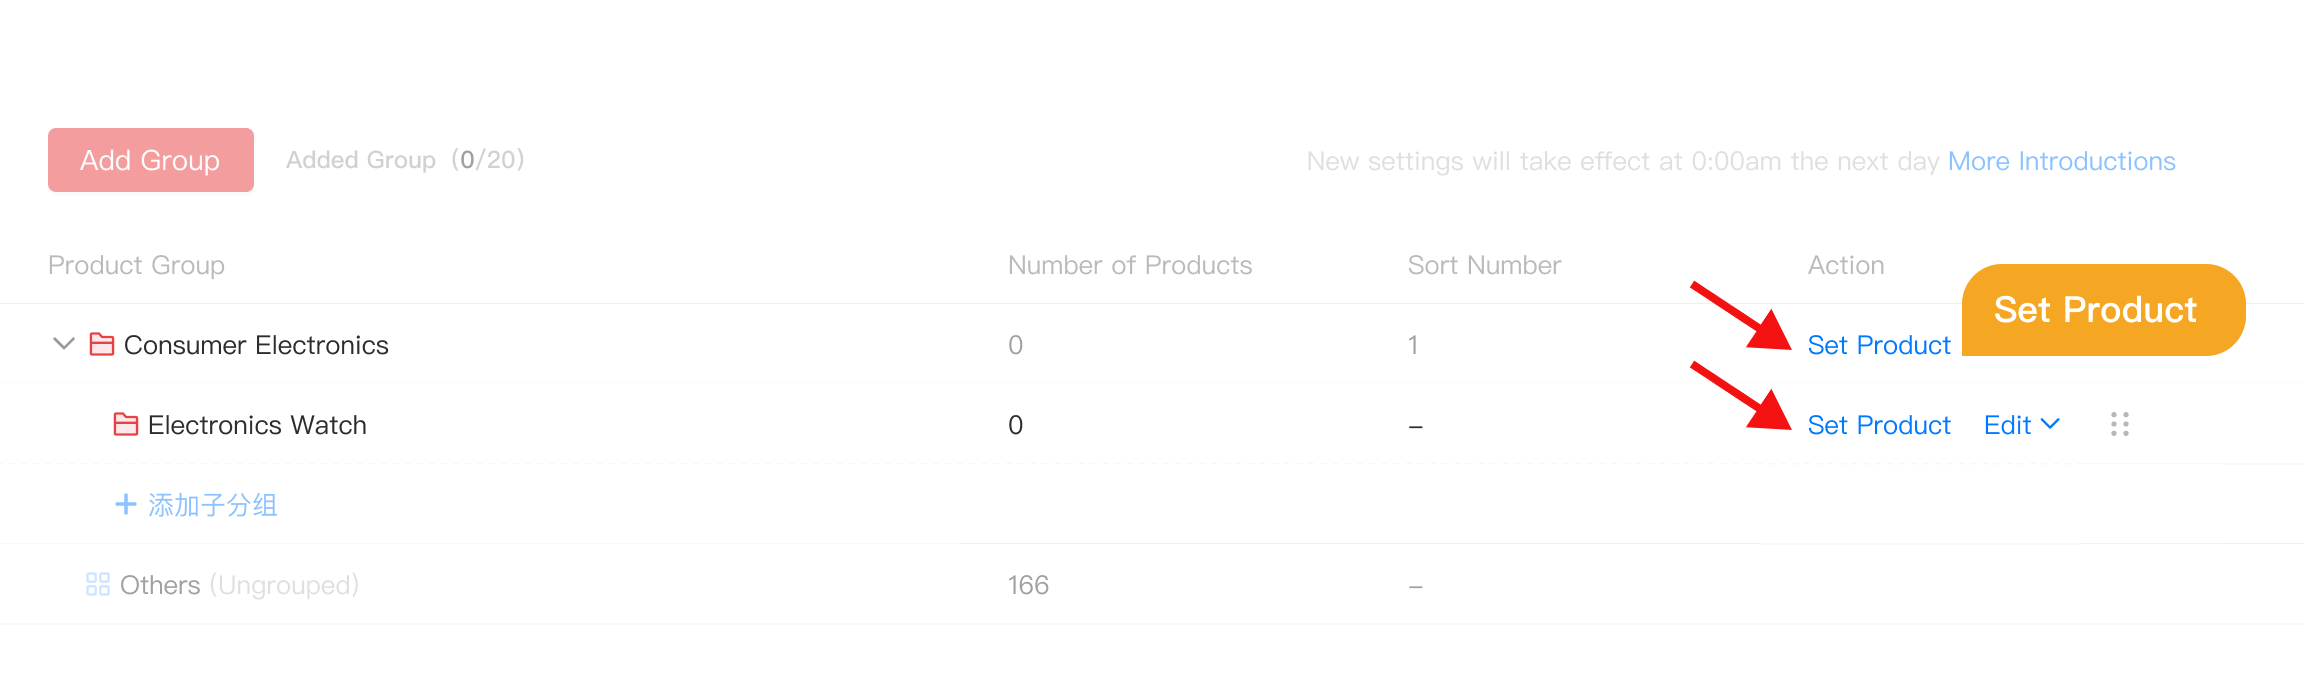Click the Consumer Electronics folder icon
The width and height of the screenshot is (2304, 680).
[102, 344]
